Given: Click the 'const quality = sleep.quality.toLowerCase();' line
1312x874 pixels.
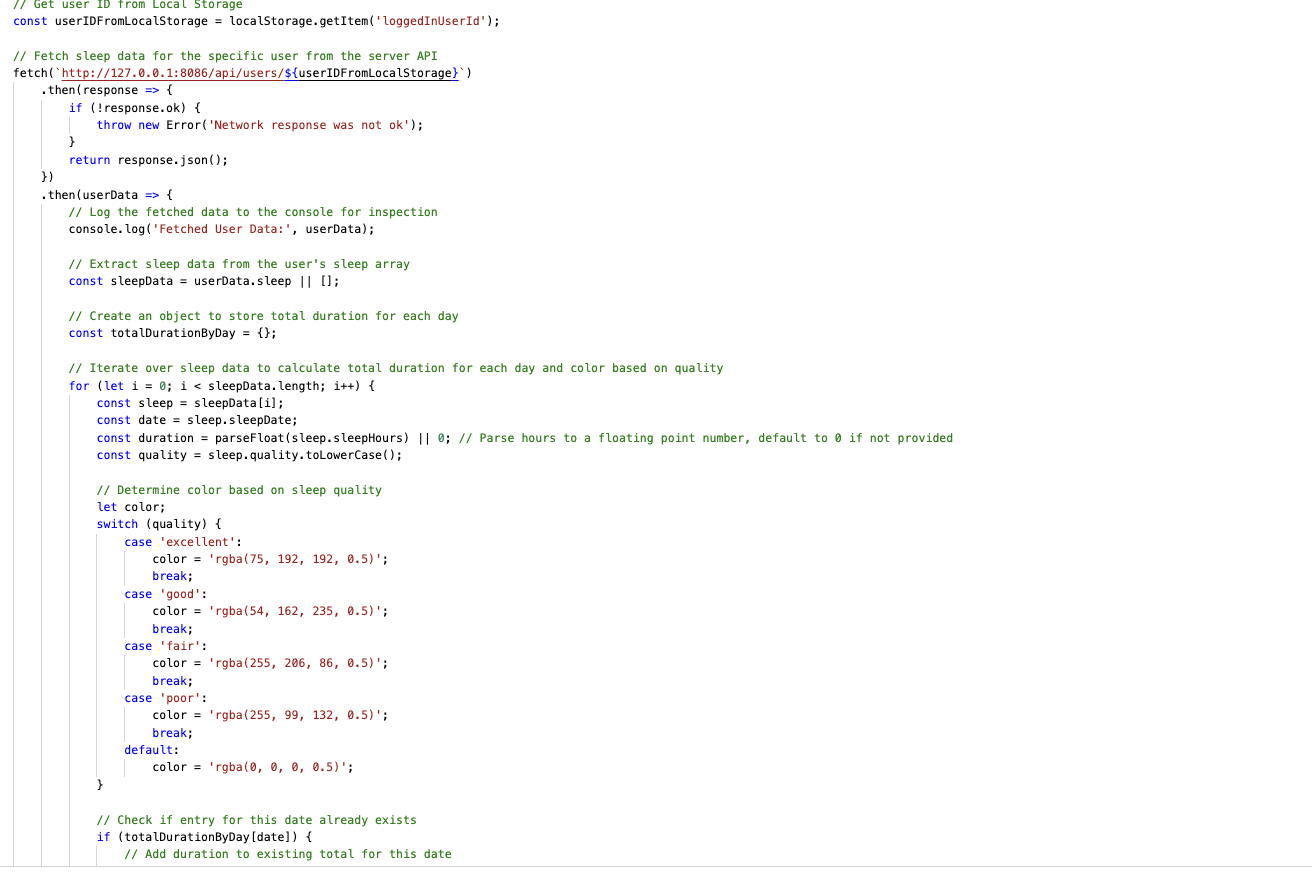Looking at the screenshot, I should coord(249,455).
